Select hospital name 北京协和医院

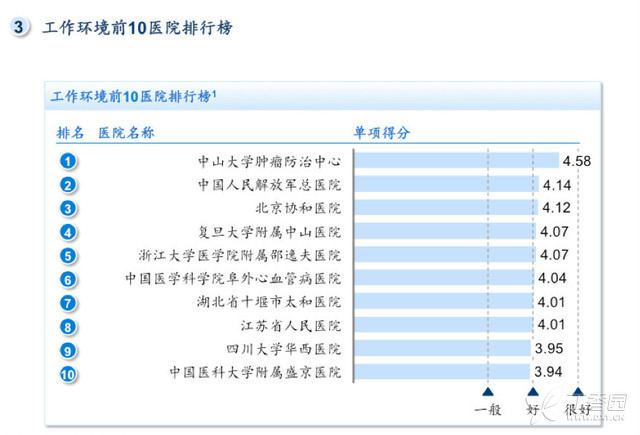pos(298,208)
